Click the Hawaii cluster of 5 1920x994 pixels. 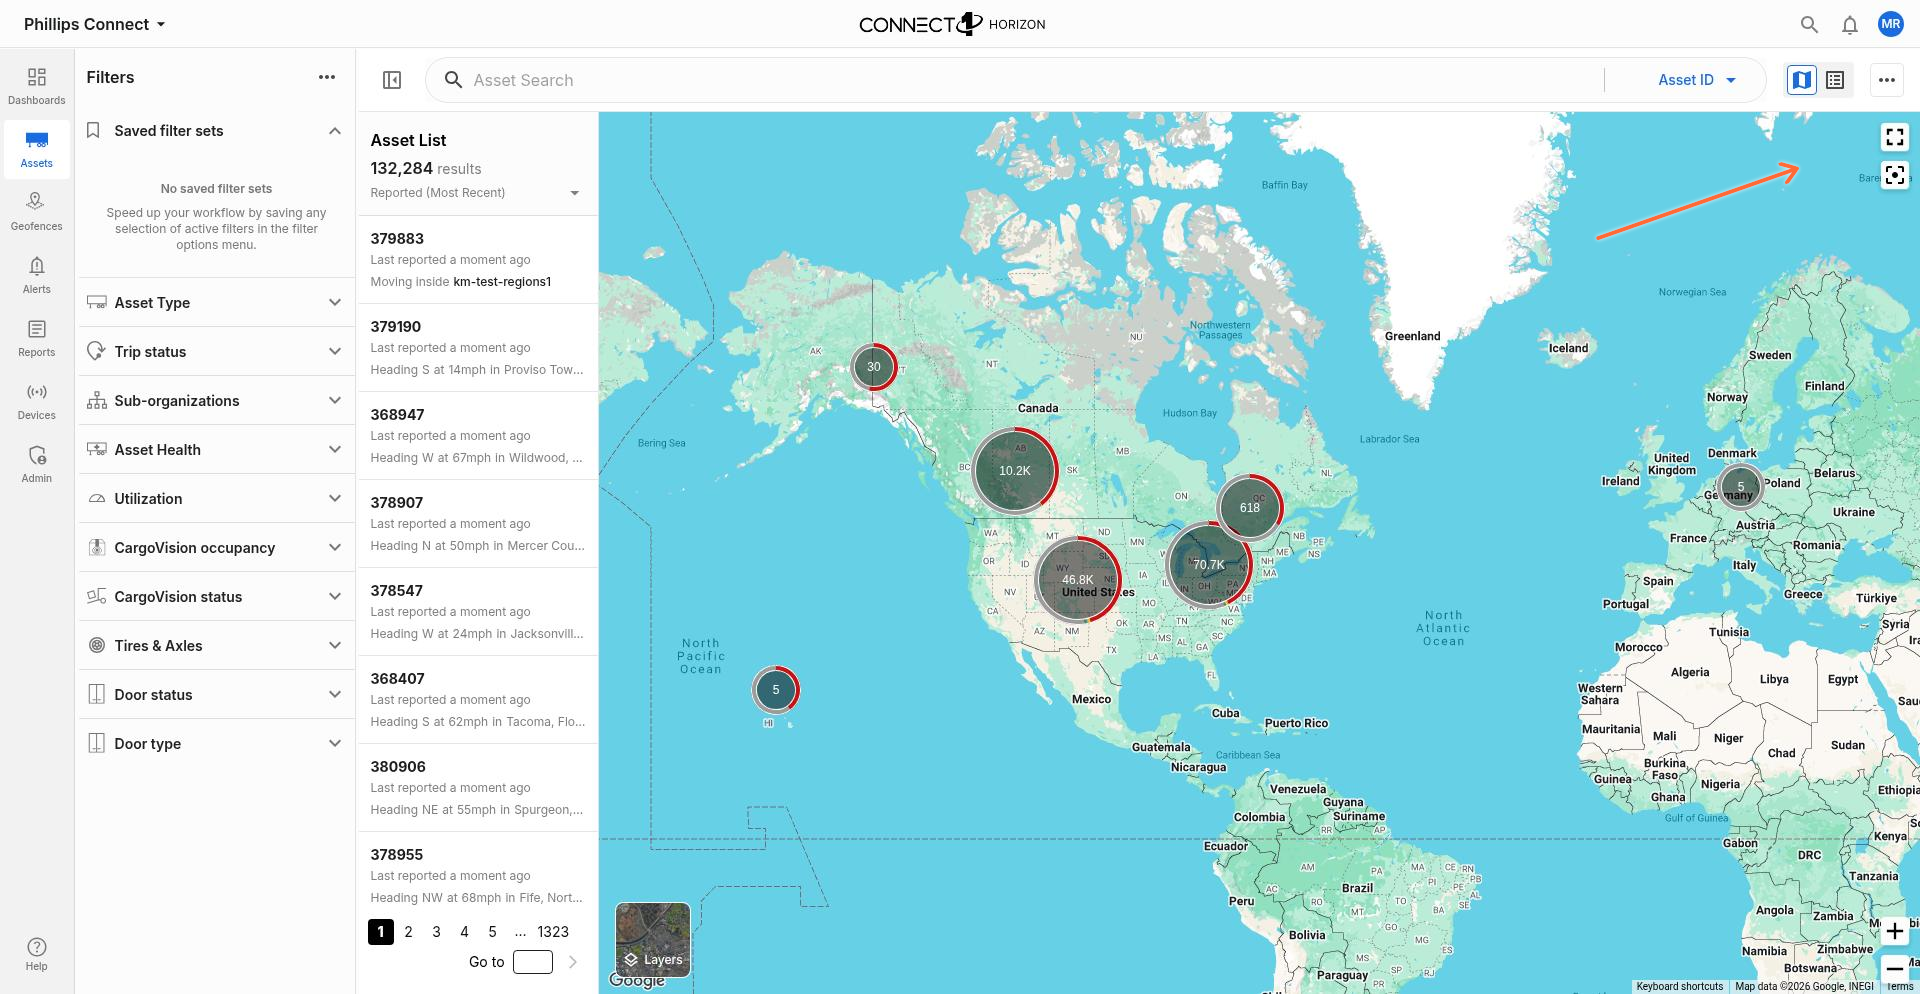point(776,690)
